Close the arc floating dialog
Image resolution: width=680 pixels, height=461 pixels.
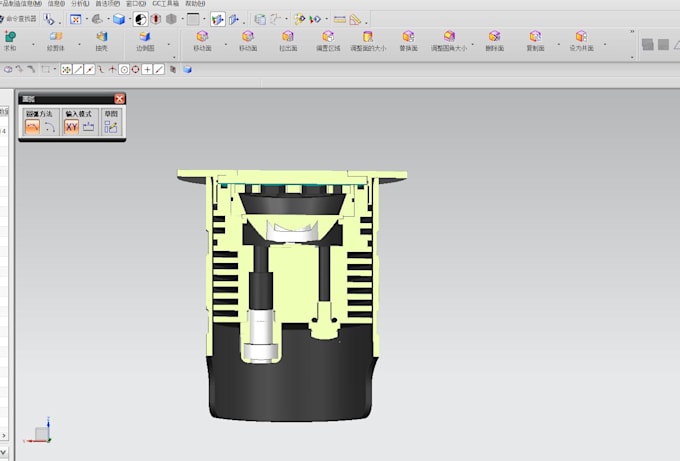(x=119, y=98)
